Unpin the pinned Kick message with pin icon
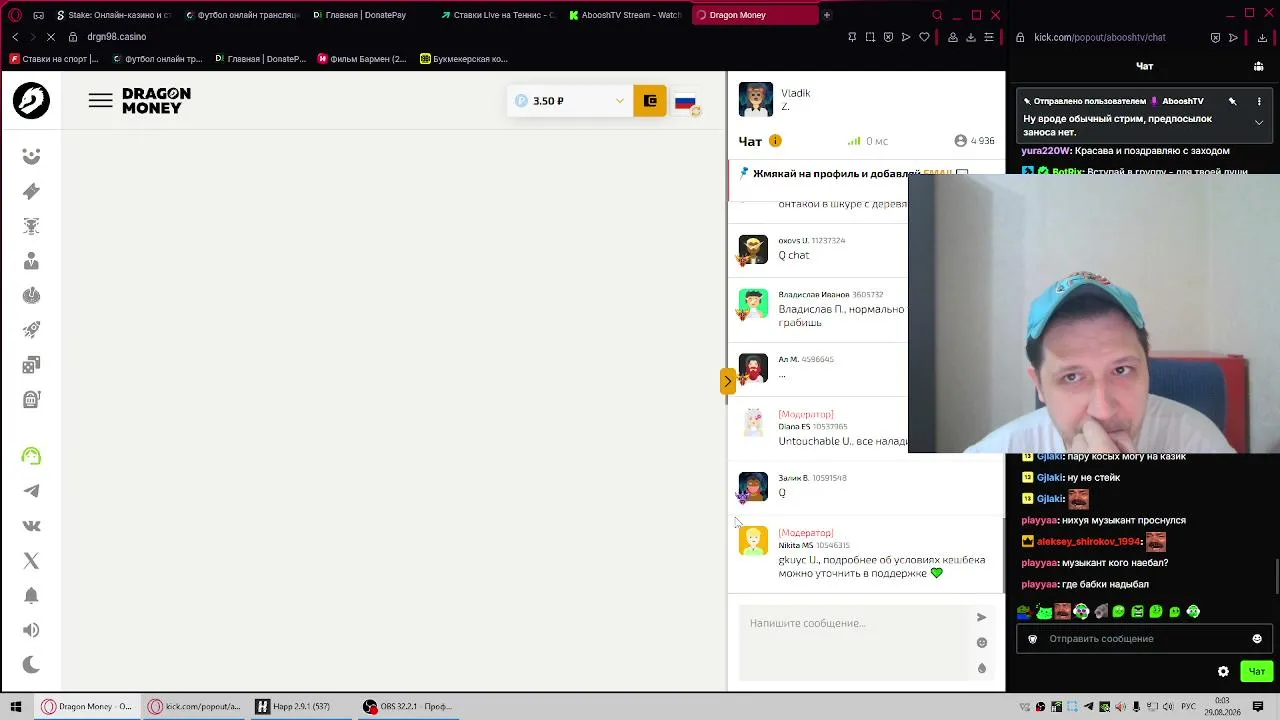The width and height of the screenshot is (1280, 720). point(1233,101)
